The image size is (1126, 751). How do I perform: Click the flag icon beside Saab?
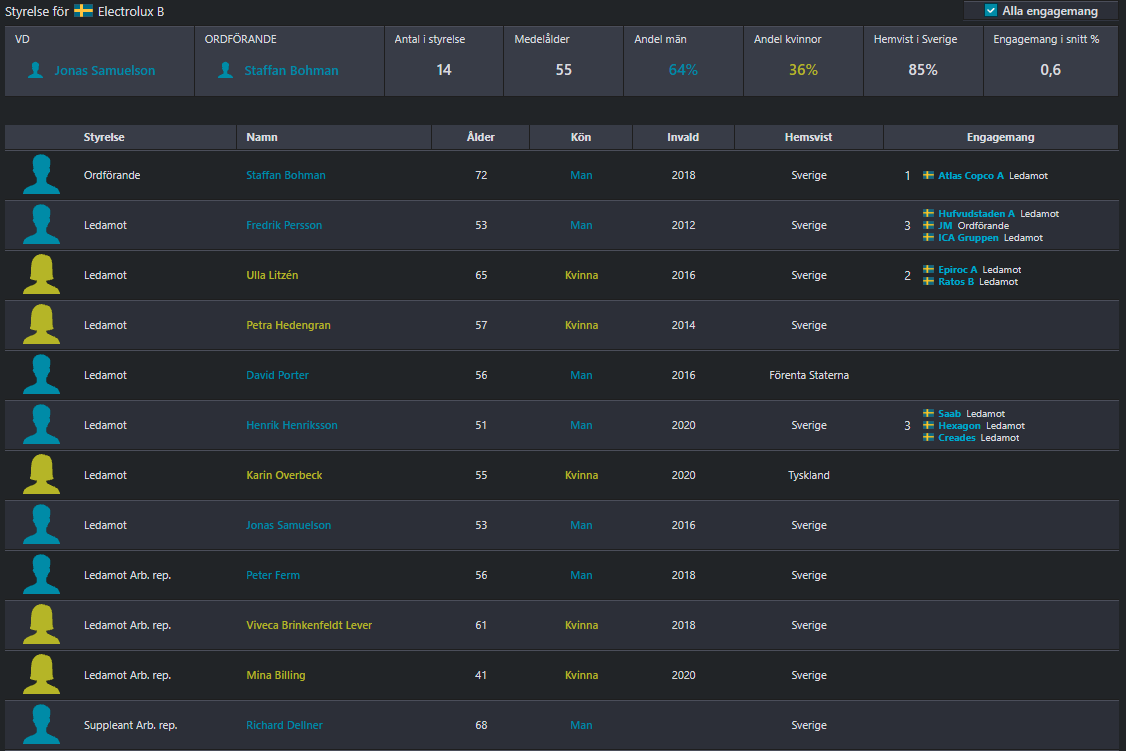point(929,414)
